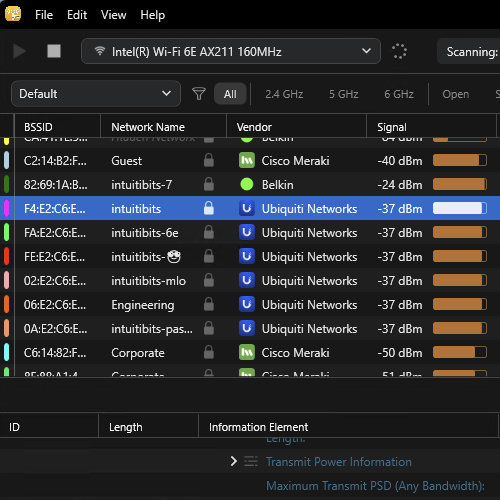This screenshot has height=500, width=500.
Task: Click red color swatch of FE:E2:C6 row
Action: (6, 256)
